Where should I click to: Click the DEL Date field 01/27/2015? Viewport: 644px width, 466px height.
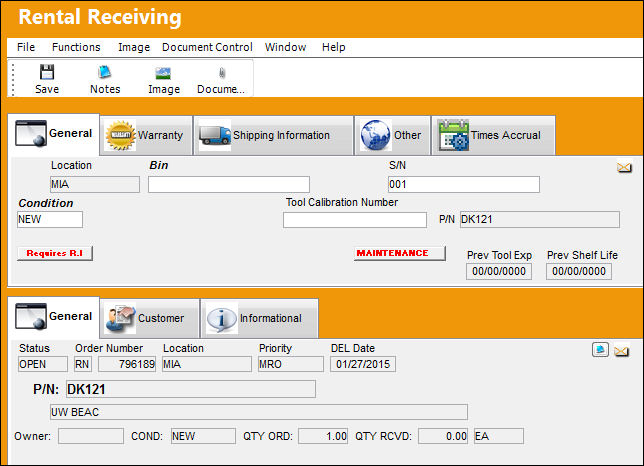pos(363,364)
